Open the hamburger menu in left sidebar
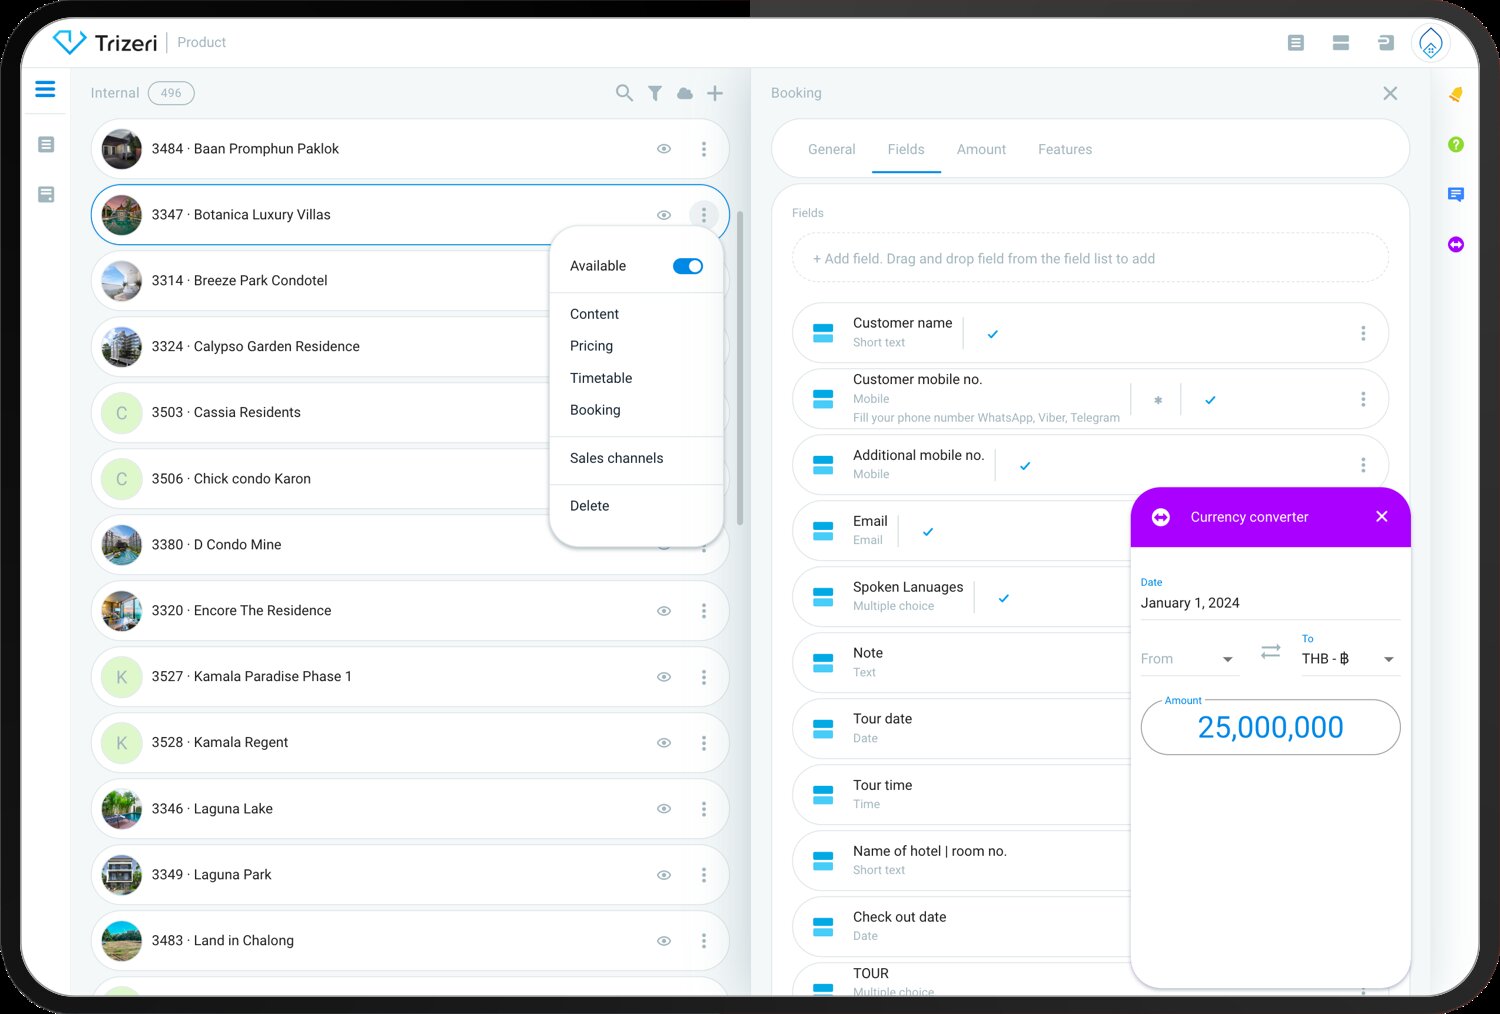Viewport: 1500px width, 1014px height. click(x=45, y=90)
